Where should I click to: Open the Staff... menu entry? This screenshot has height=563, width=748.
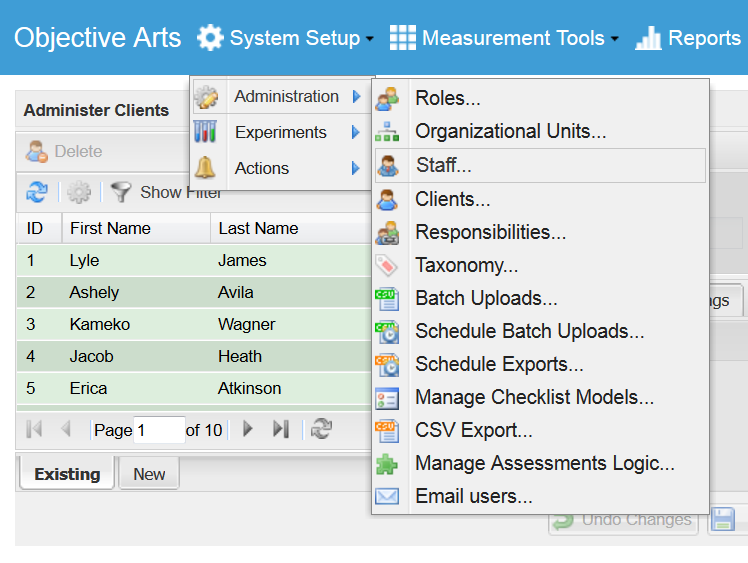click(x=540, y=166)
